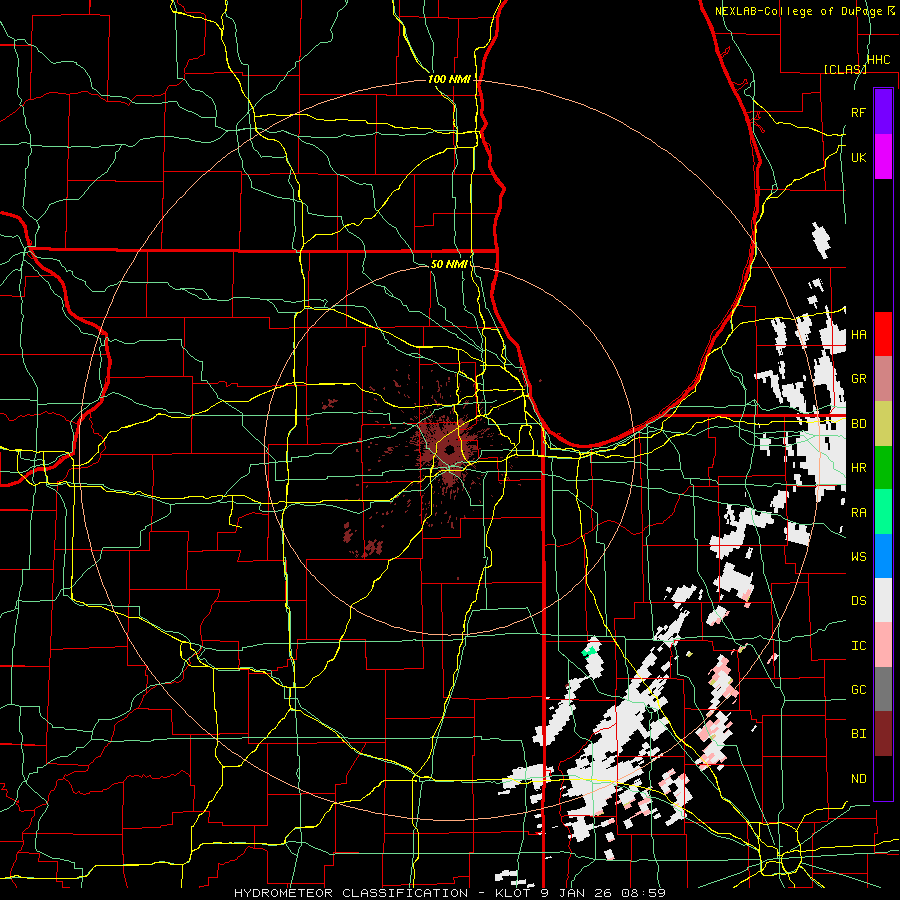Image resolution: width=900 pixels, height=900 pixels.
Task: Click the small green rain echo patch
Action: point(588,651)
